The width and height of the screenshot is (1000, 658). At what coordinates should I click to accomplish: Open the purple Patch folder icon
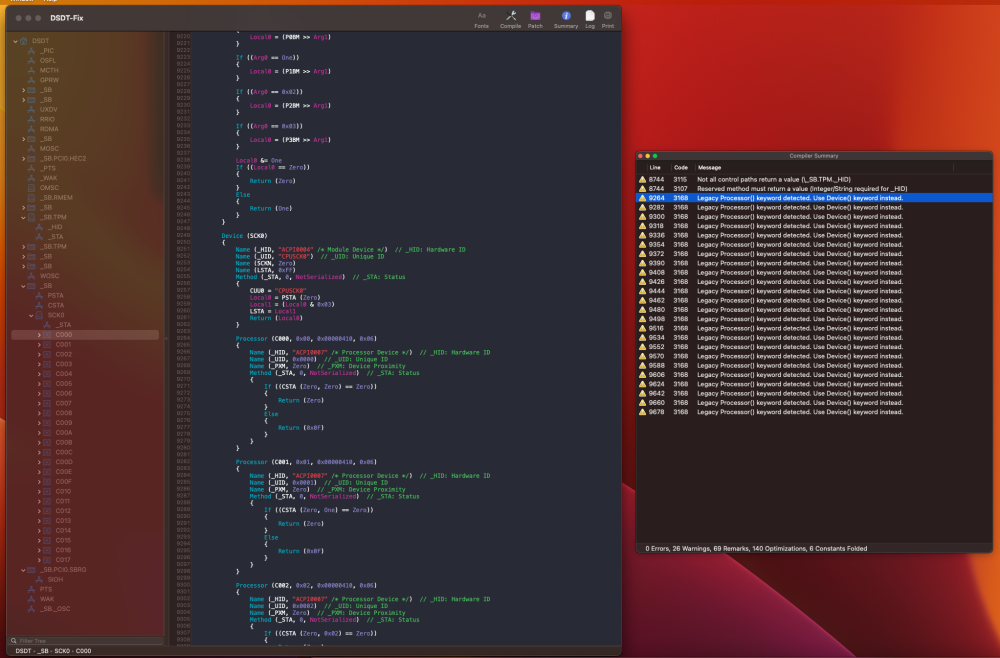pos(535,16)
